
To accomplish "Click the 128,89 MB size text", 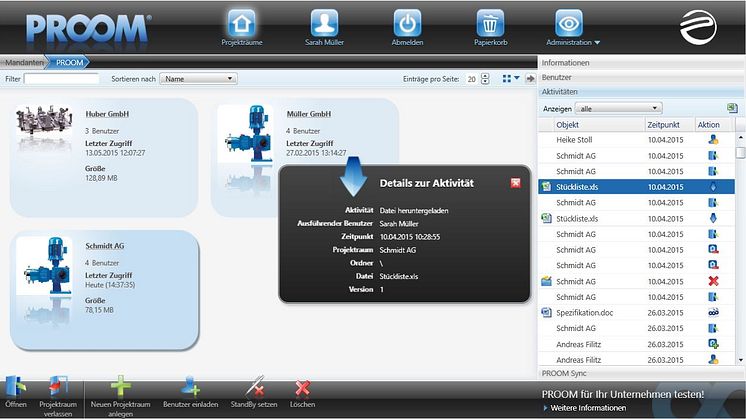I will tap(101, 178).
